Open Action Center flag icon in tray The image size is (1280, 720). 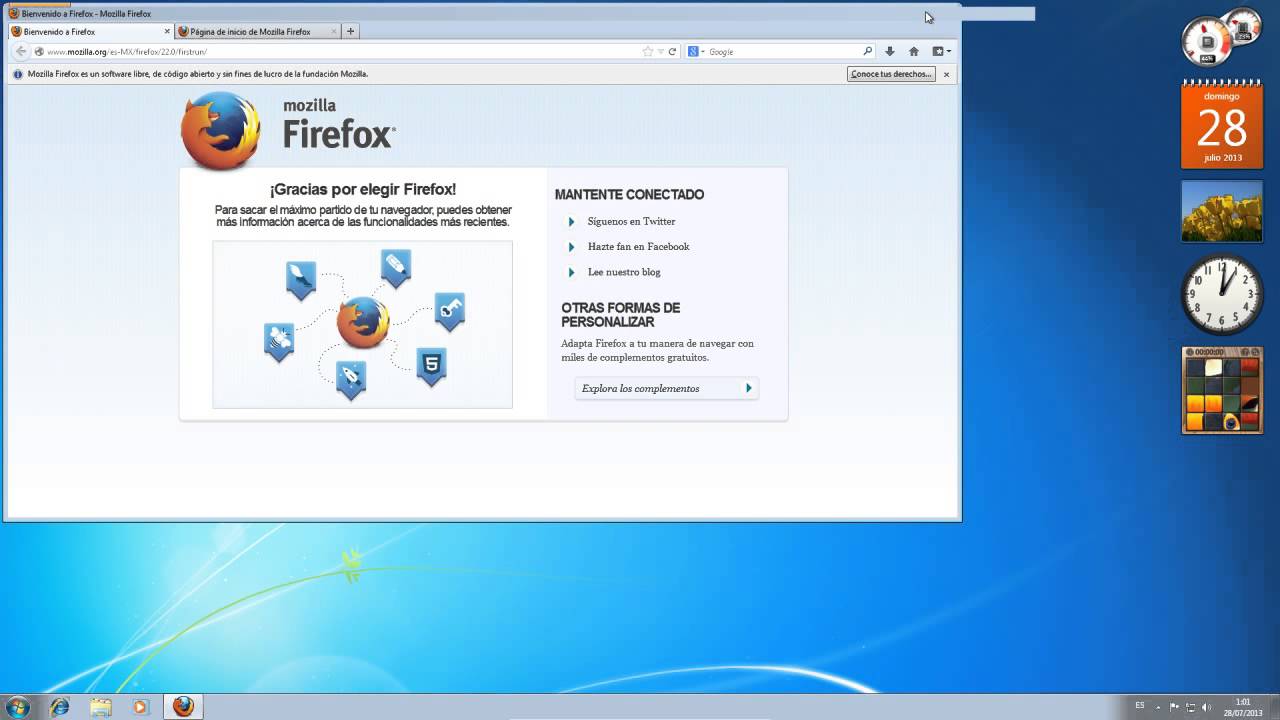[x=1175, y=707]
